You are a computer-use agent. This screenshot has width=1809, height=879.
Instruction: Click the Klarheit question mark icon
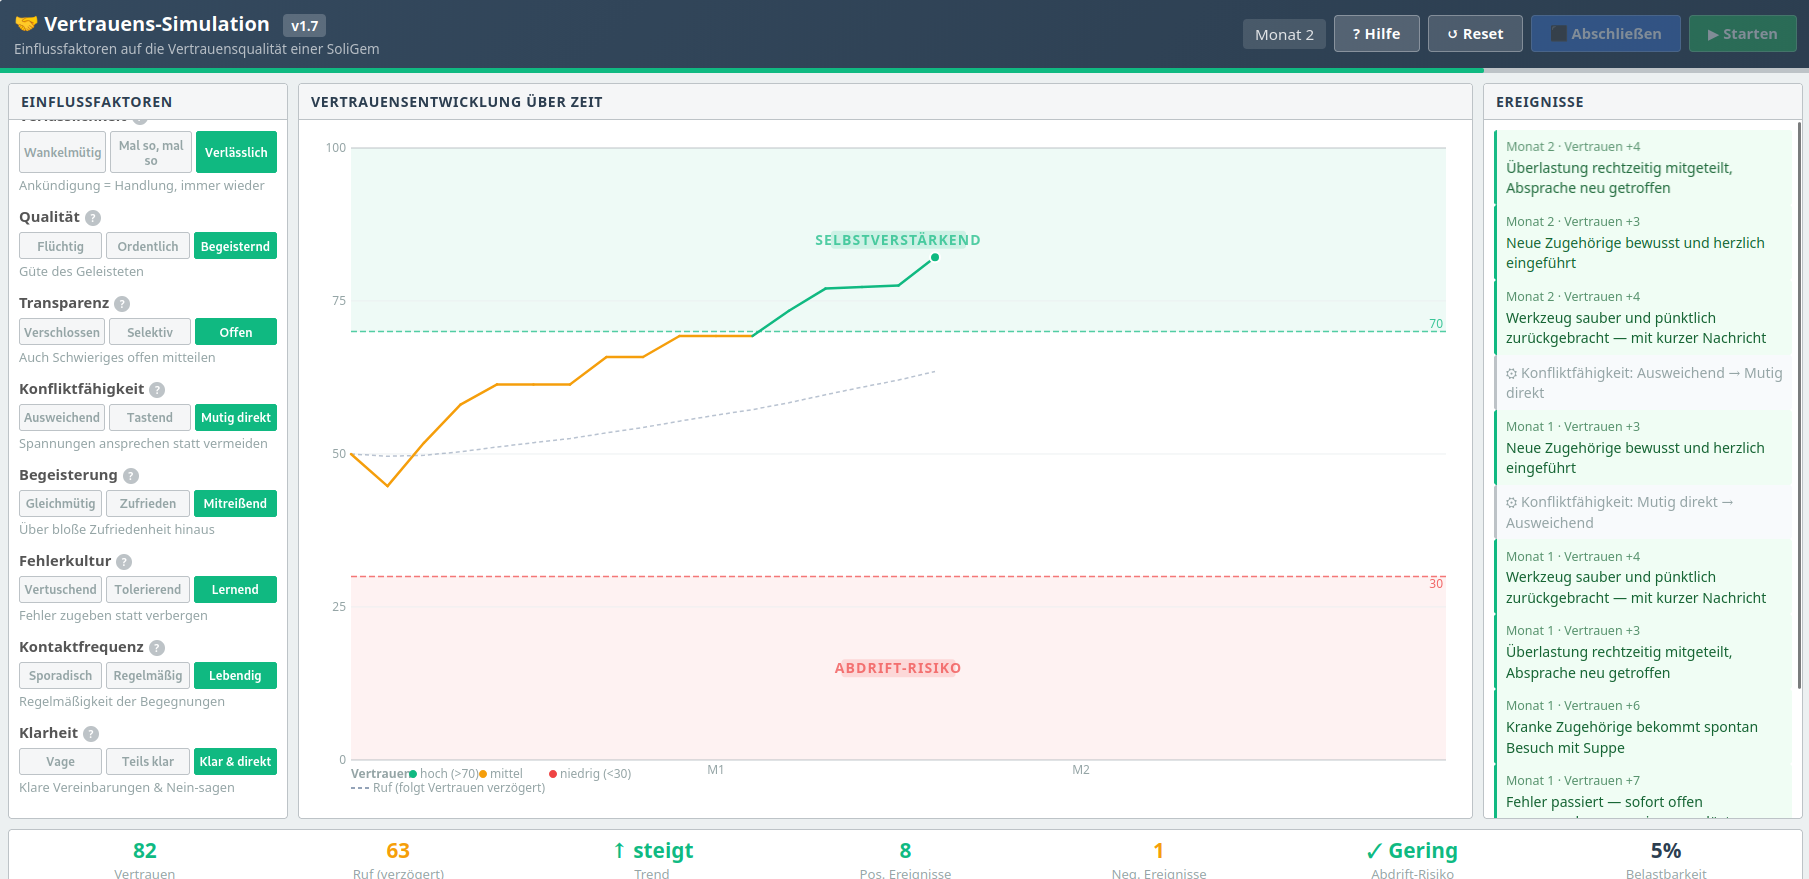(x=91, y=734)
